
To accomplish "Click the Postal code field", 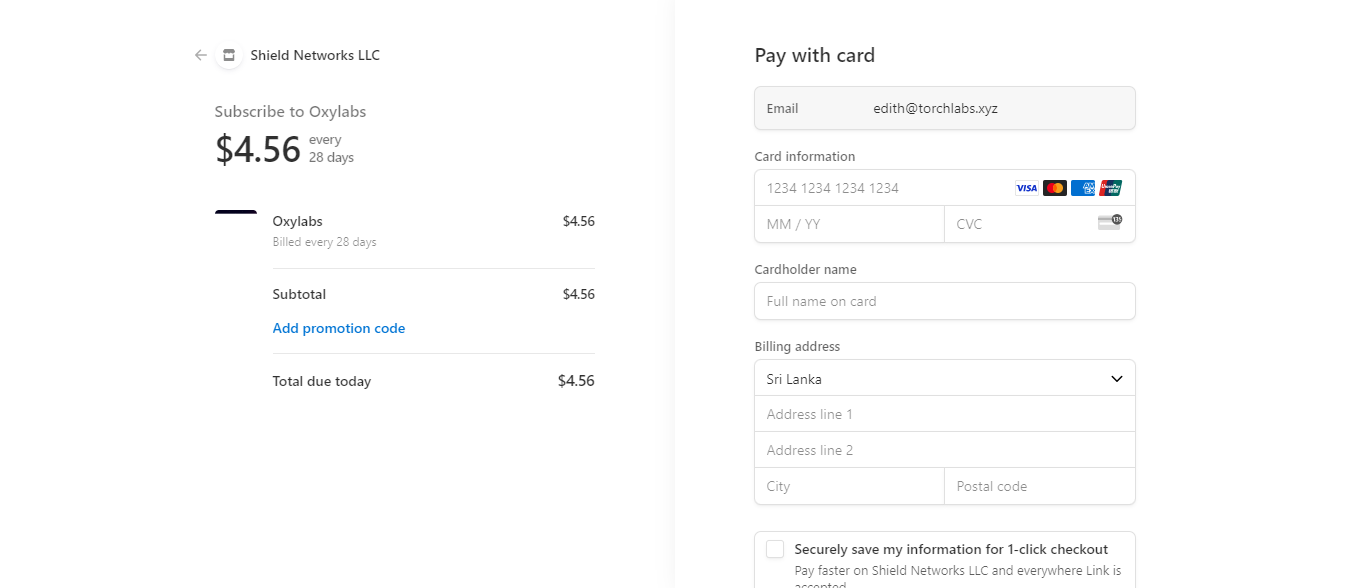I will (1039, 486).
